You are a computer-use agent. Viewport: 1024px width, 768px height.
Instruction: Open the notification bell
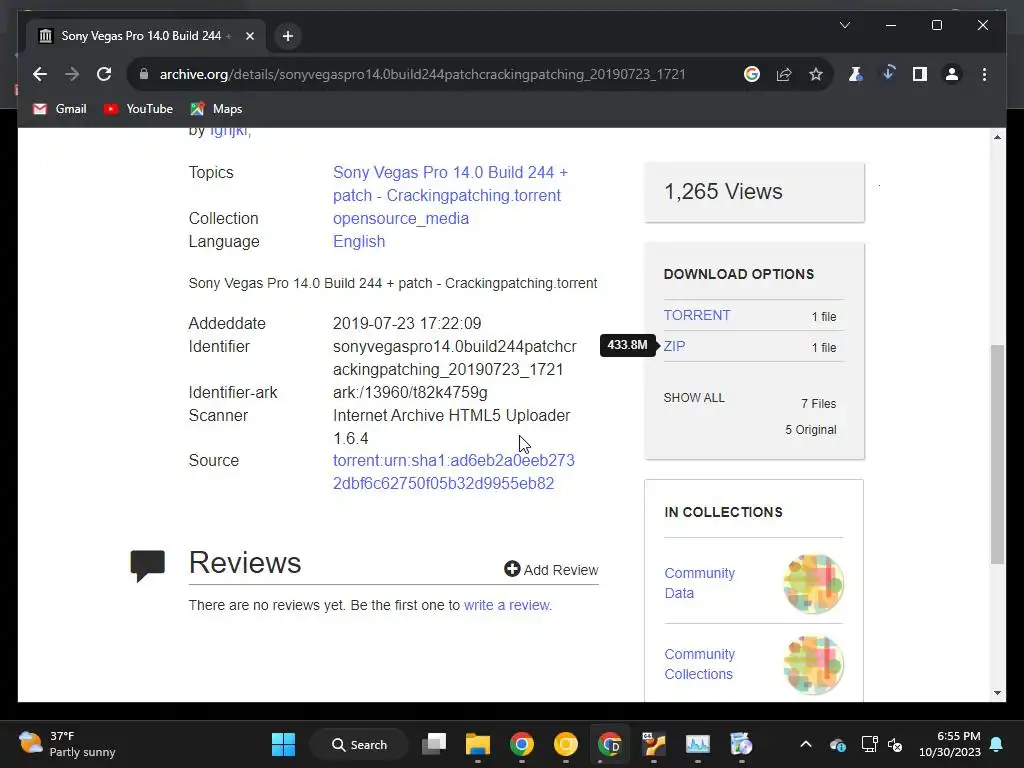(x=997, y=744)
